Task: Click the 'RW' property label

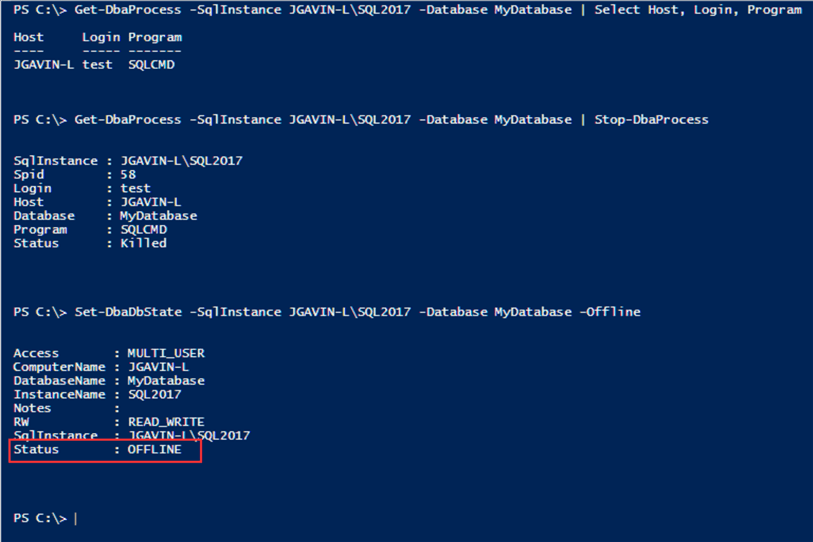Action: pos(21,422)
